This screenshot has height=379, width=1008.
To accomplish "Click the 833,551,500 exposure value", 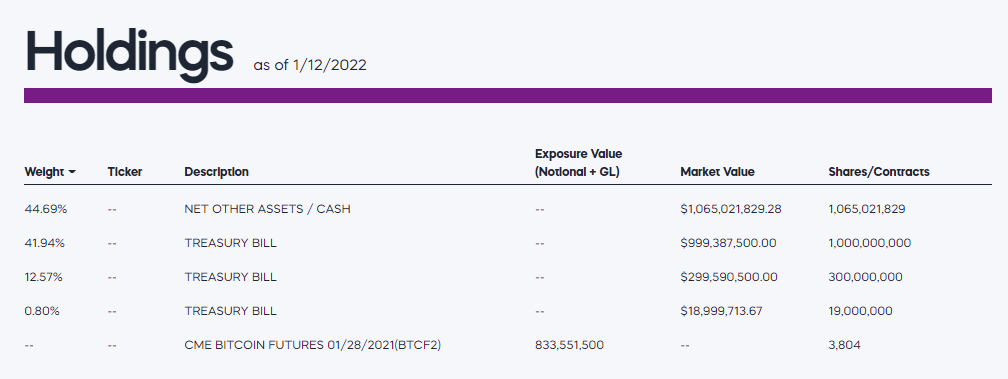I will pyautogui.click(x=569, y=345).
